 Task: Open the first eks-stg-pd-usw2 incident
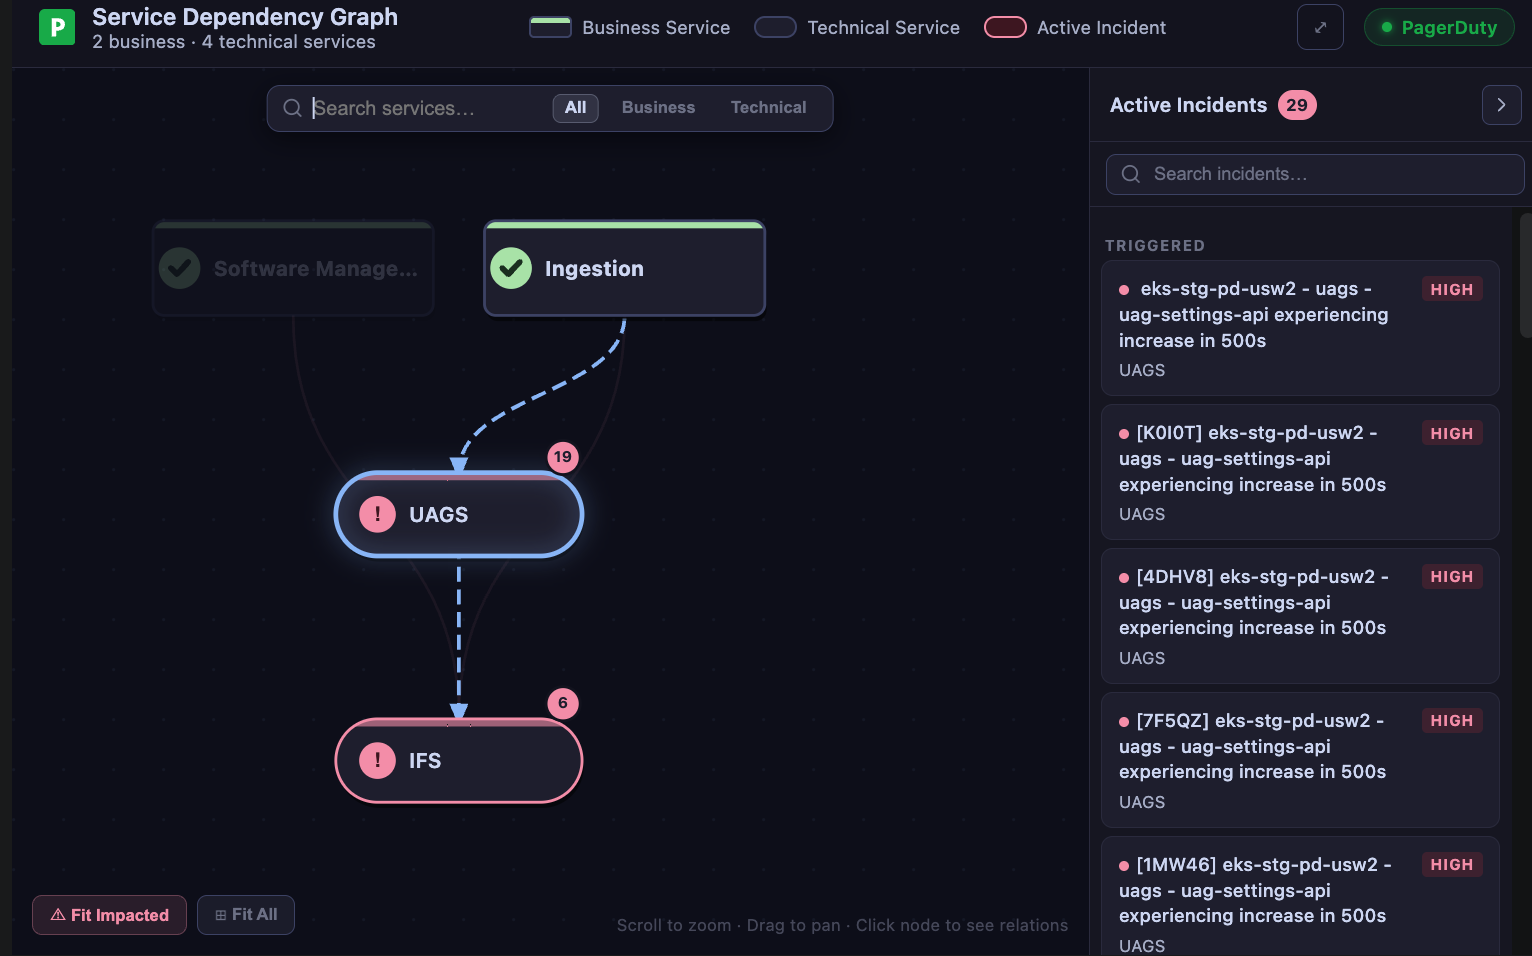pos(1300,328)
